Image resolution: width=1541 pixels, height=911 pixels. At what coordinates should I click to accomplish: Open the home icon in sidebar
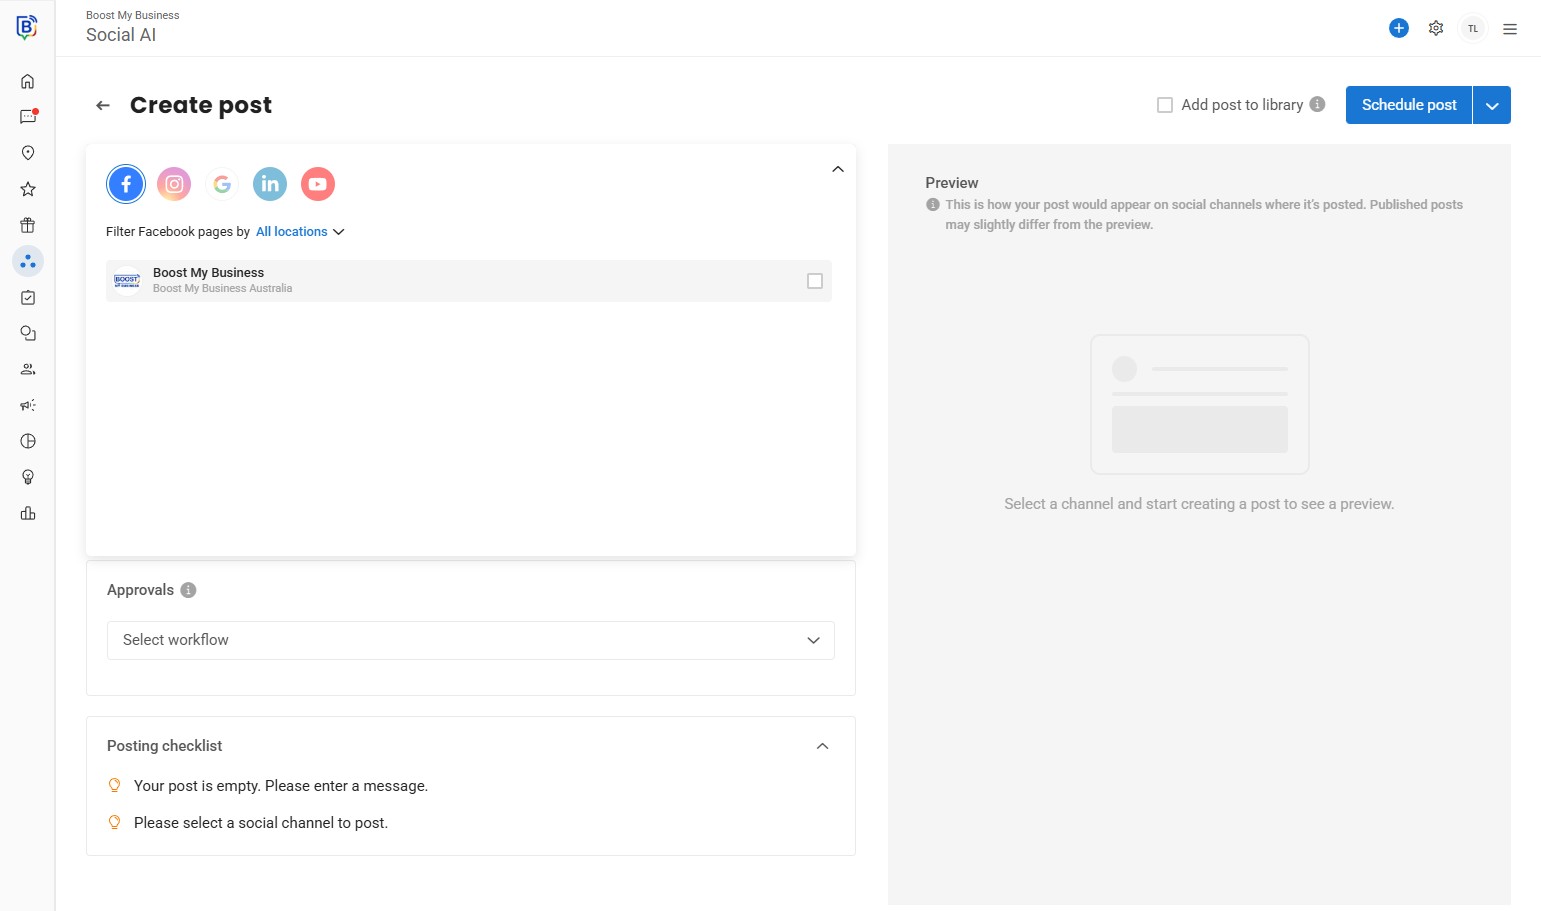[x=28, y=81]
